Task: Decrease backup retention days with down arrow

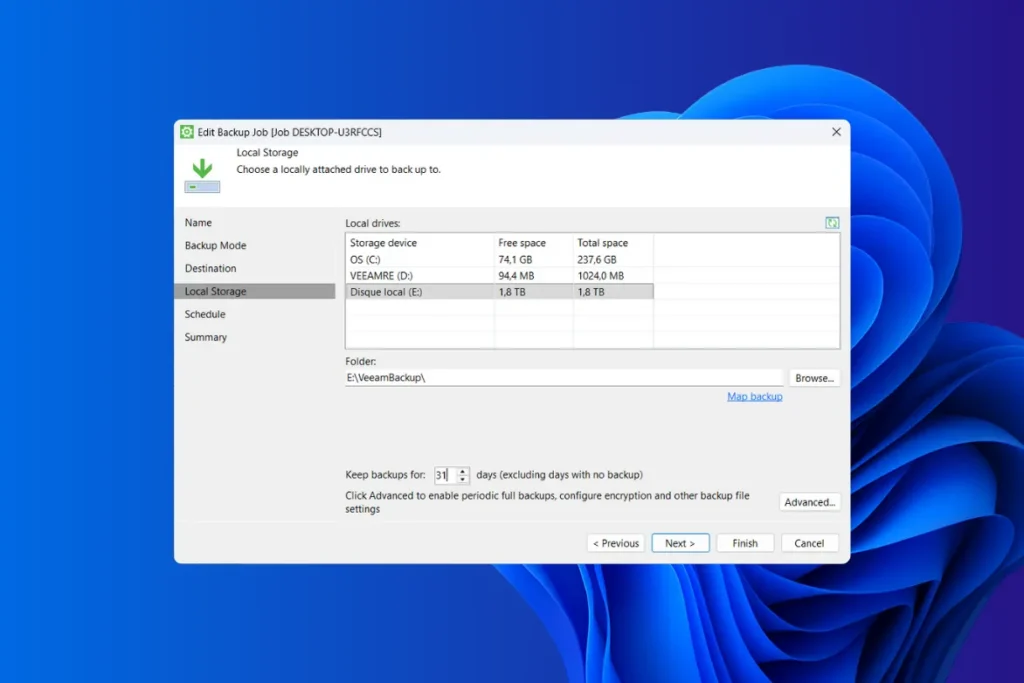Action: pyautogui.click(x=462, y=480)
